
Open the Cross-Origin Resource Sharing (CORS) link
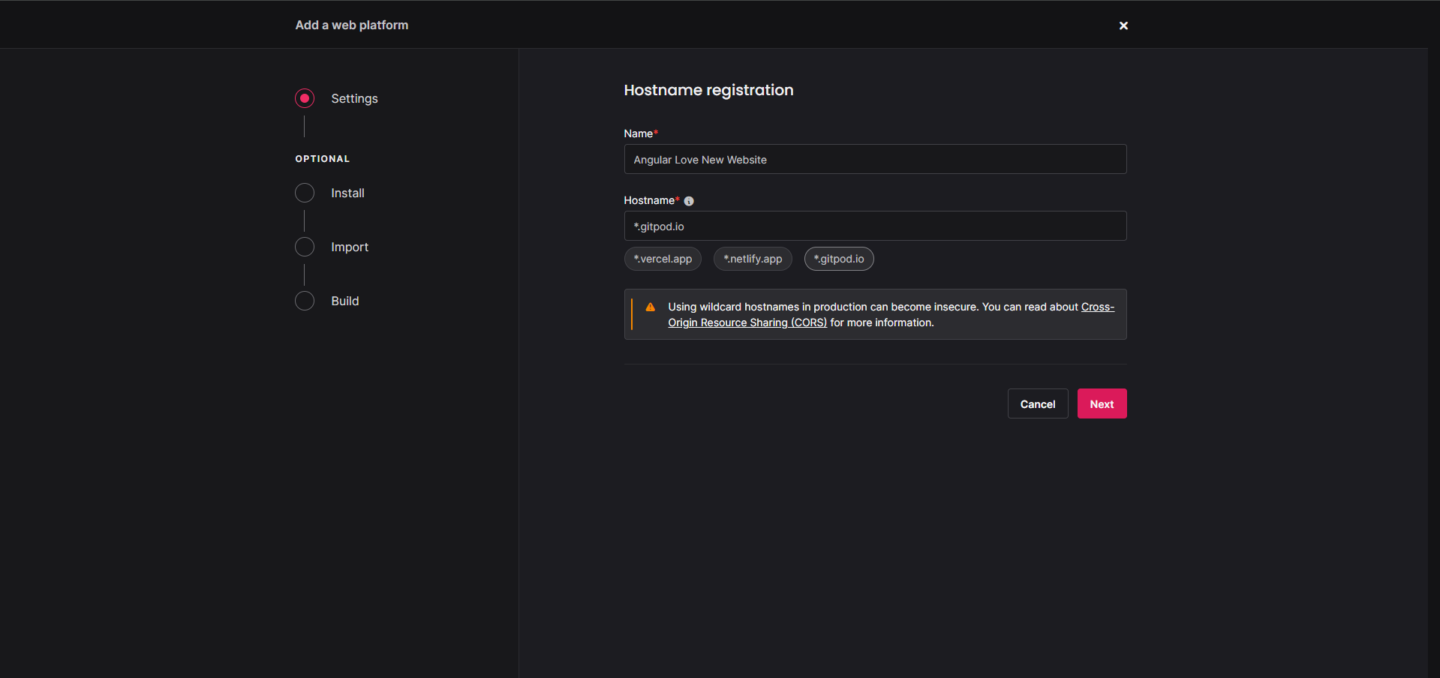pos(747,322)
